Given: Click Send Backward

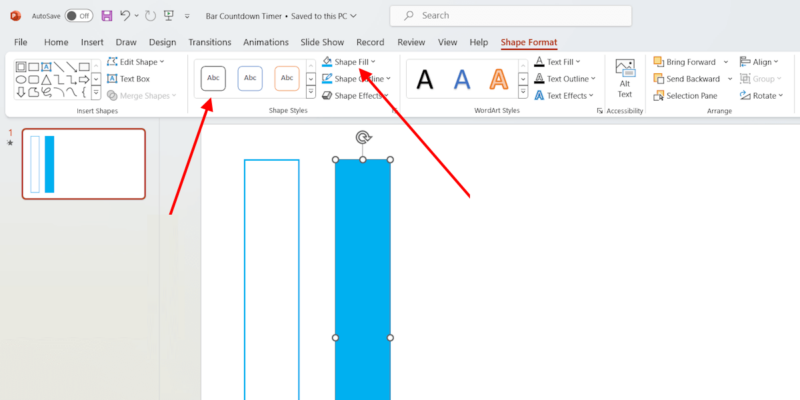Looking at the screenshot, I should (687, 79).
